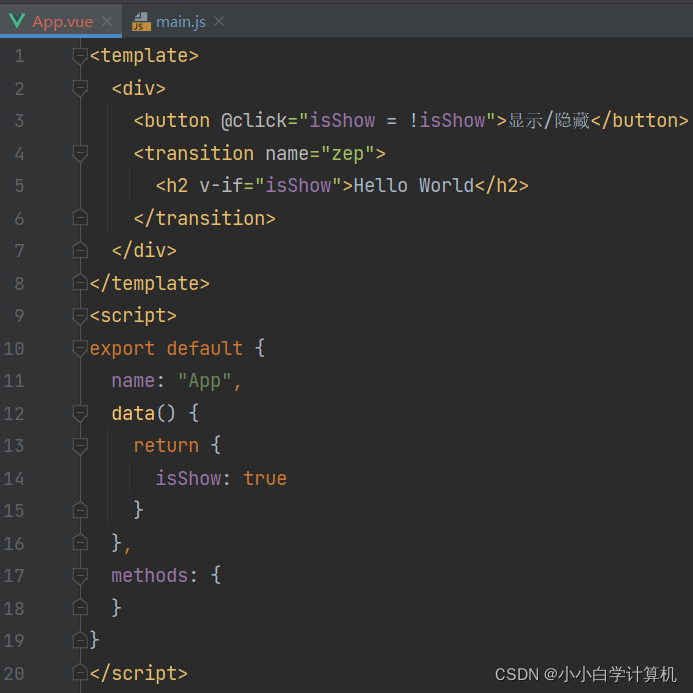Screen dimensions: 693x693
Task: Click fold end marker on line 7
Action: tap(80, 250)
